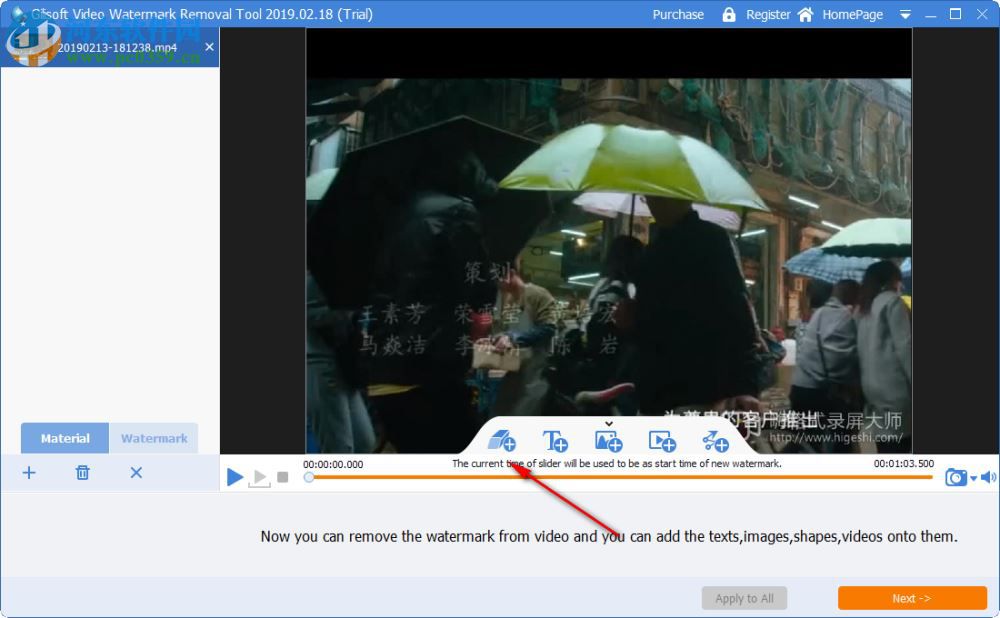Select the add image watermark tool
This screenshot has height=618, width=1000.
click(608, 443)
